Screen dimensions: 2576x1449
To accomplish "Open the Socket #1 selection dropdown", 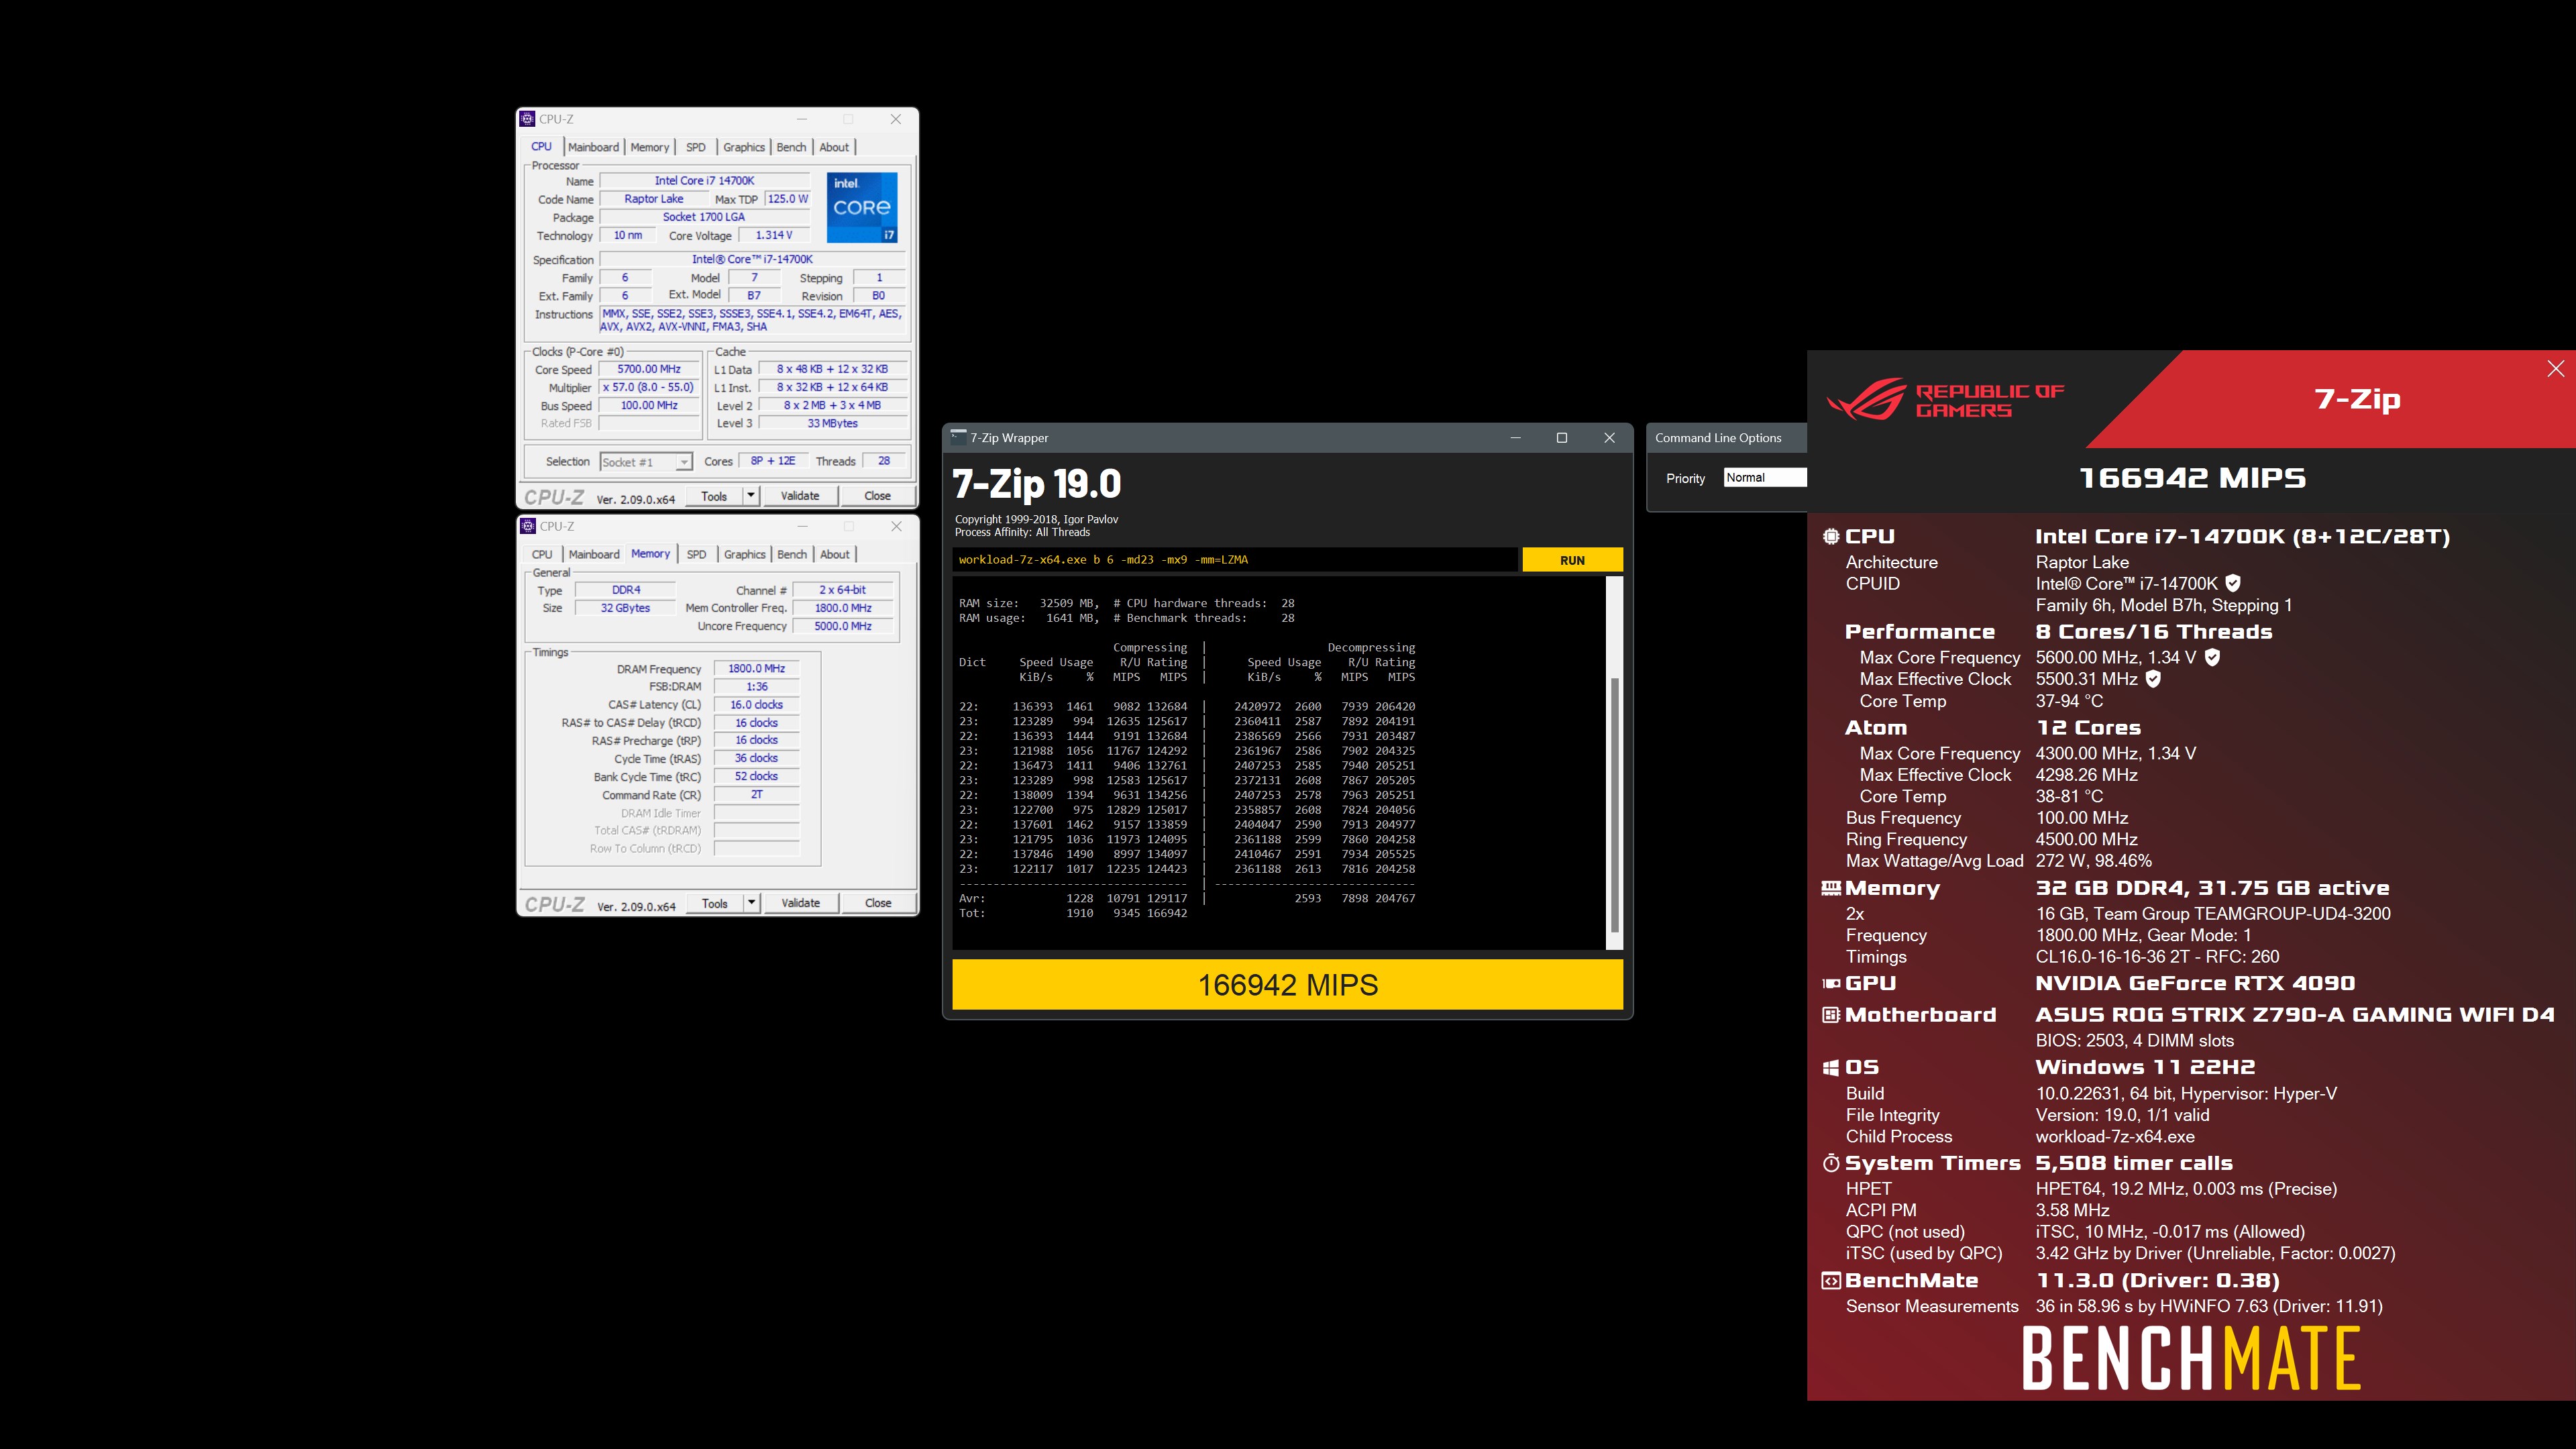I will tap(646, 462).
